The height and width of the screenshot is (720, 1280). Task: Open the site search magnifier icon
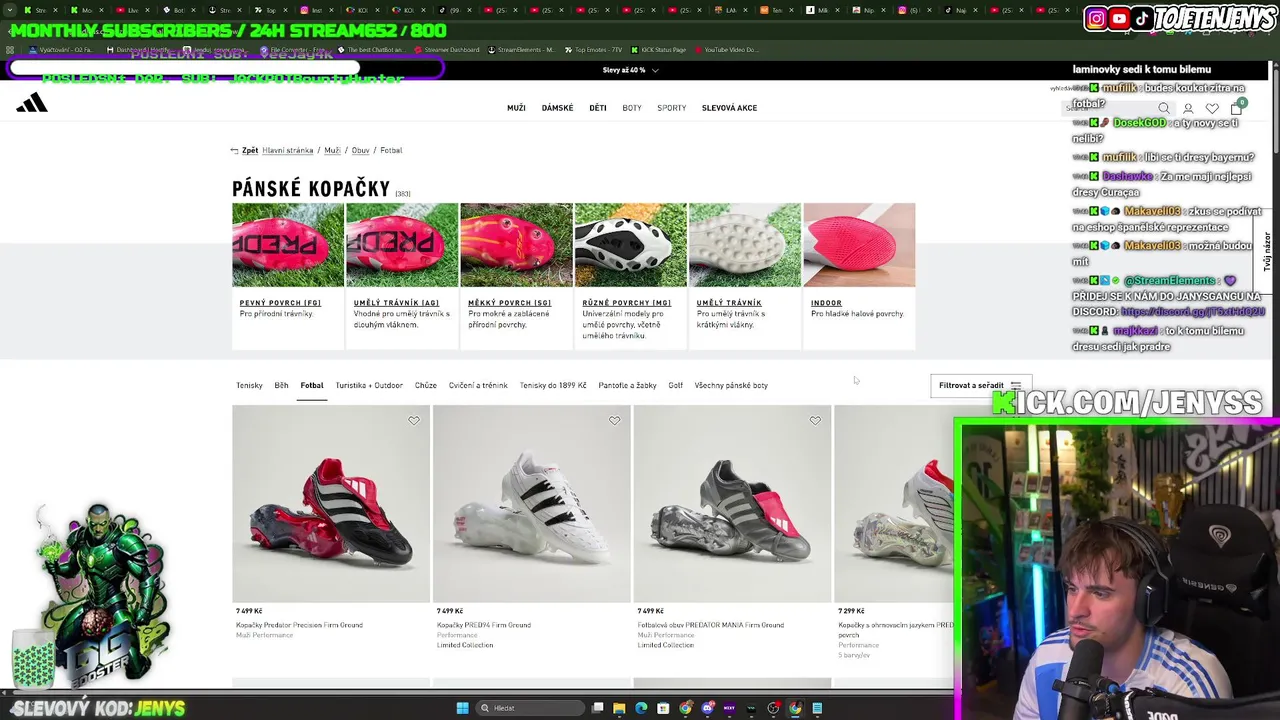tap(1164, 108)
